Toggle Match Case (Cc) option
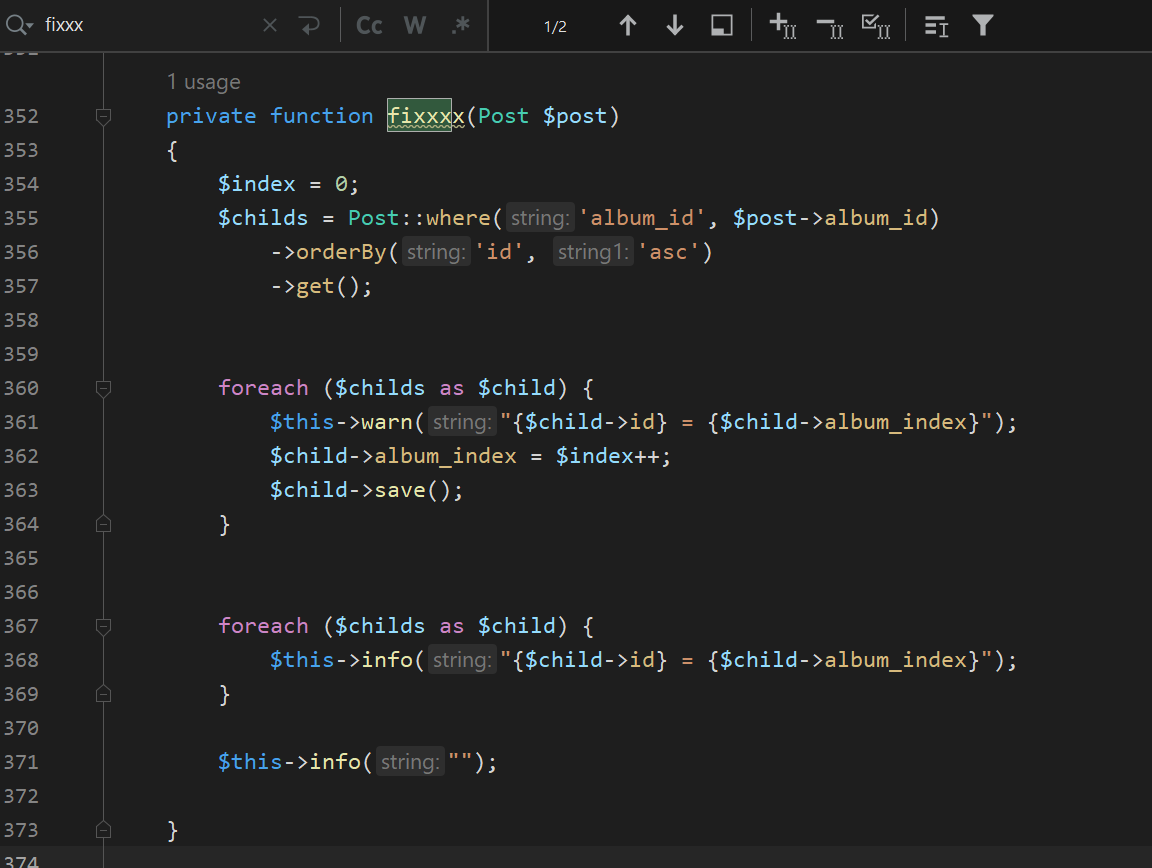This screenshot has height=868, width=1152. tap(369, 26)
